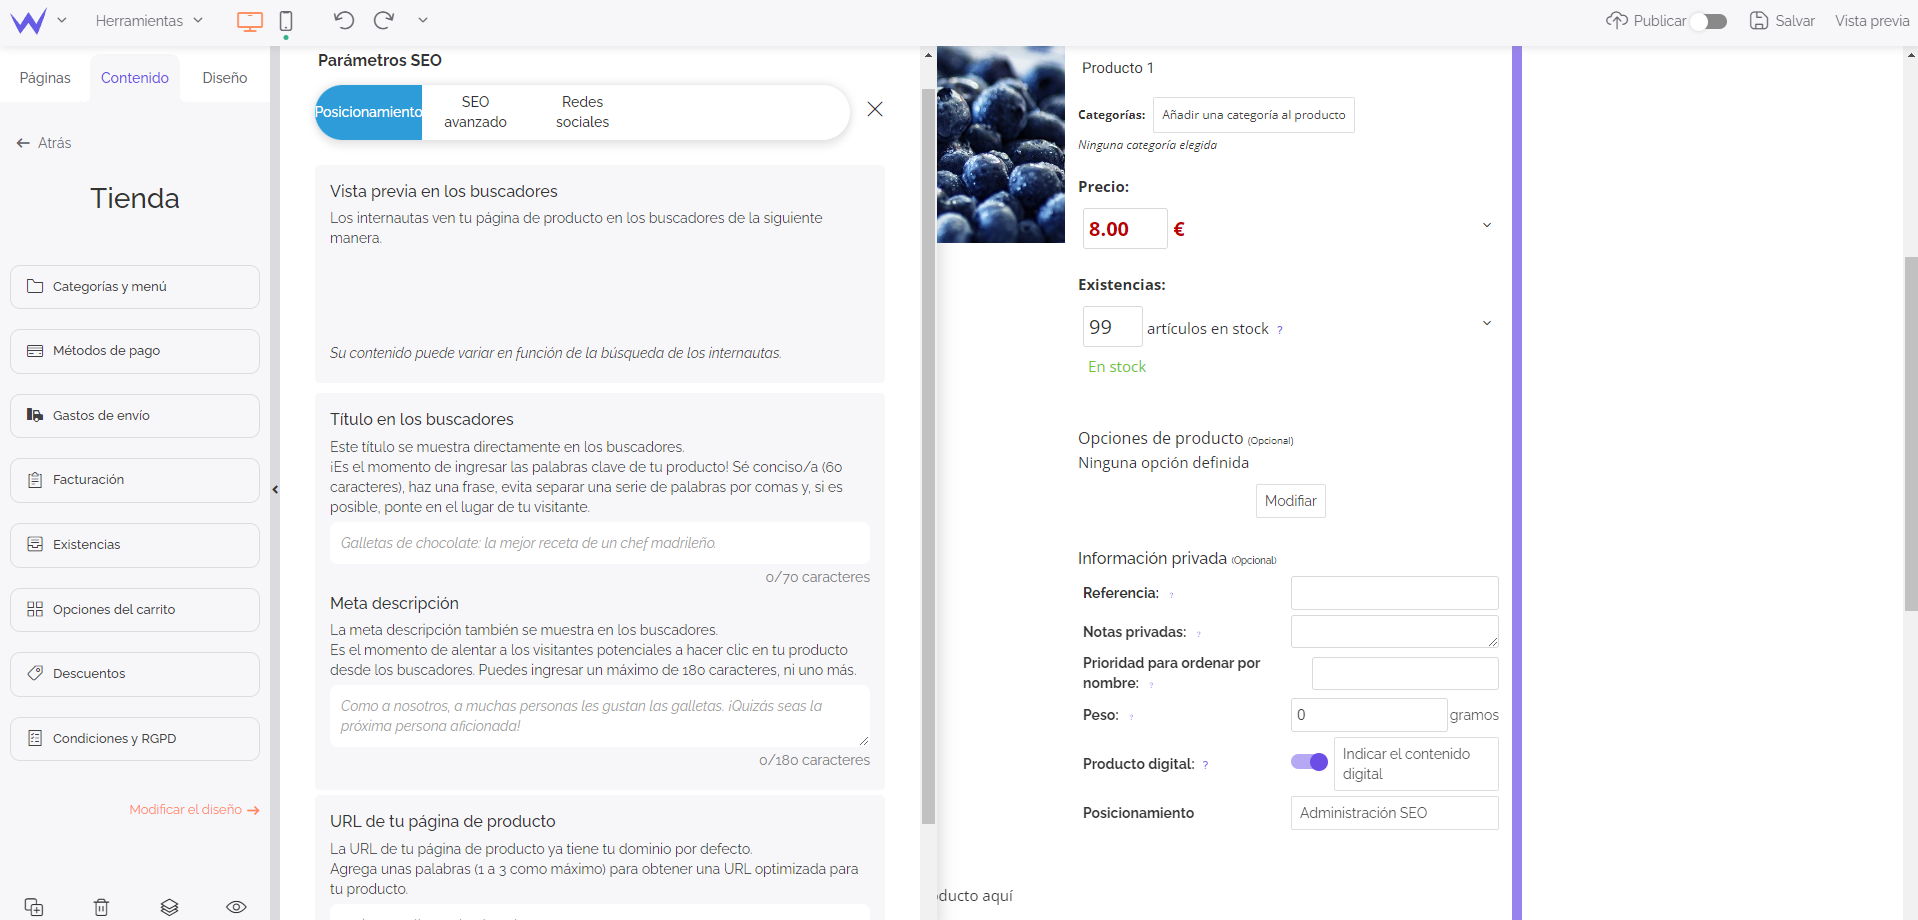
Task: Toggle the Publicar switch
Action: coord(1709,21)
